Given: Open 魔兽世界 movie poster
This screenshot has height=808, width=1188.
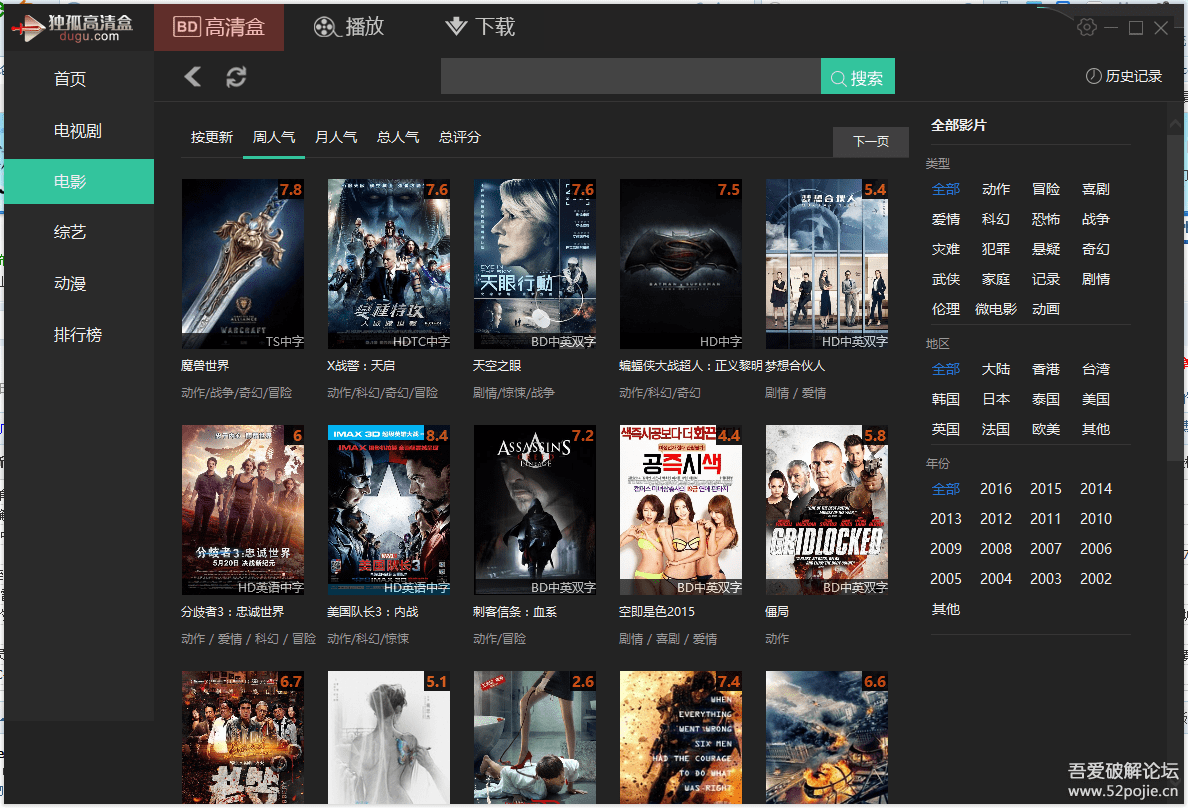Looking at the screenshot, I should click(x=243, y=264).
